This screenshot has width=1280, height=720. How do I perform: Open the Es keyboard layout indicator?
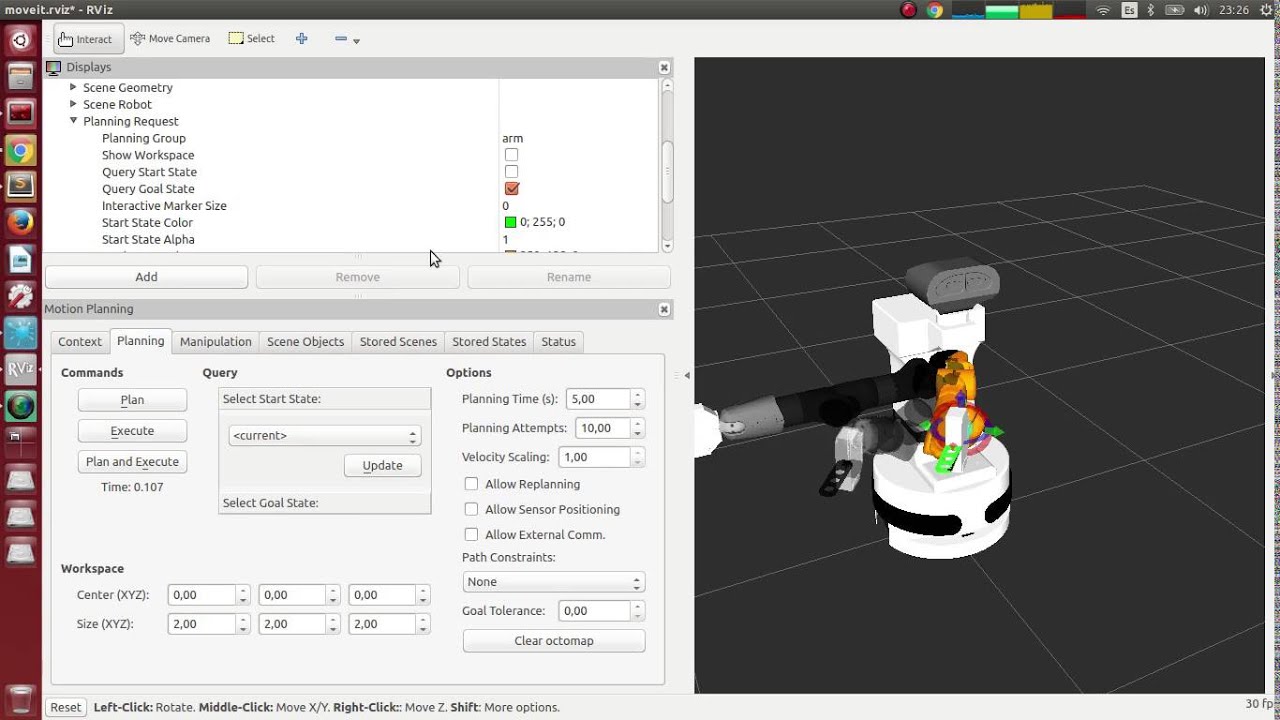[x=1129, y=10]
